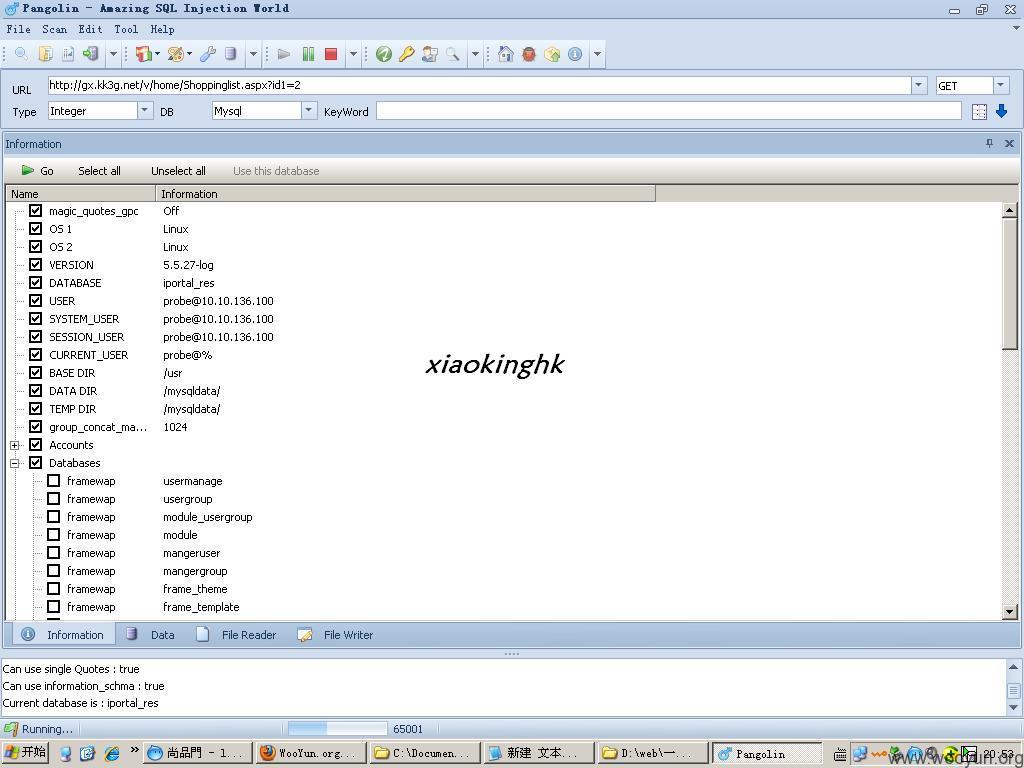1024x768 pixels.
Task: Open the DB Mysql dropdown
Action: click(x=309, y=110)
